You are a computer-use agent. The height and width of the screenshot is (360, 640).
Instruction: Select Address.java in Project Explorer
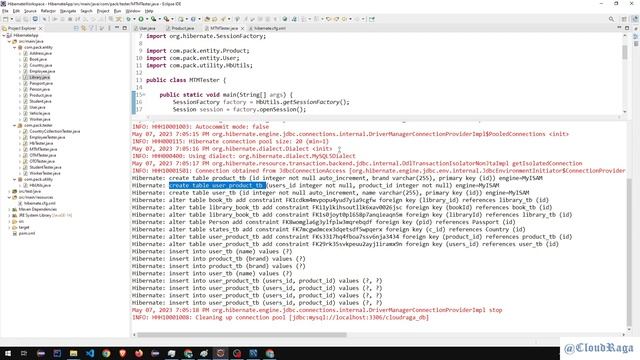pyautogui.click(x=40, y=53)
